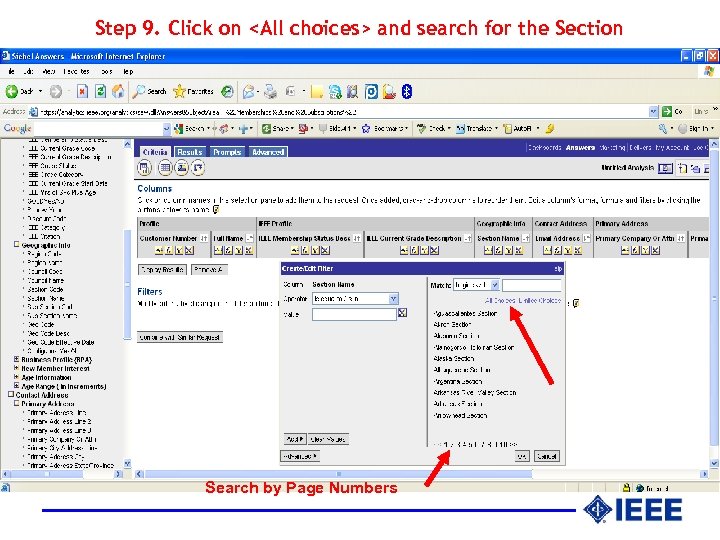Click the clear icon beside Value field
Screen dimensions: 720x540
[x=402, y=313]
